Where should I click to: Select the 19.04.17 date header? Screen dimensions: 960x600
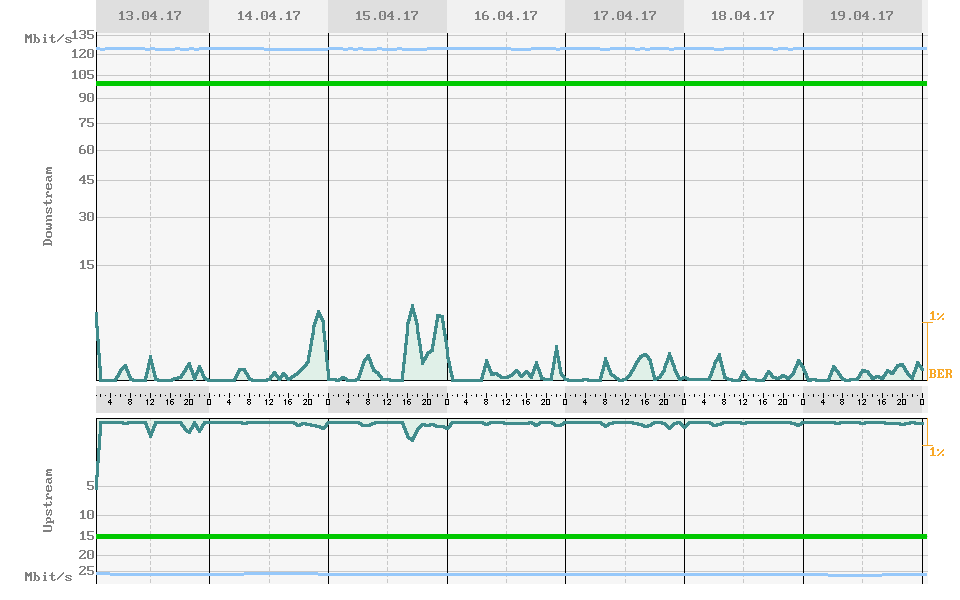pos(861,16)
